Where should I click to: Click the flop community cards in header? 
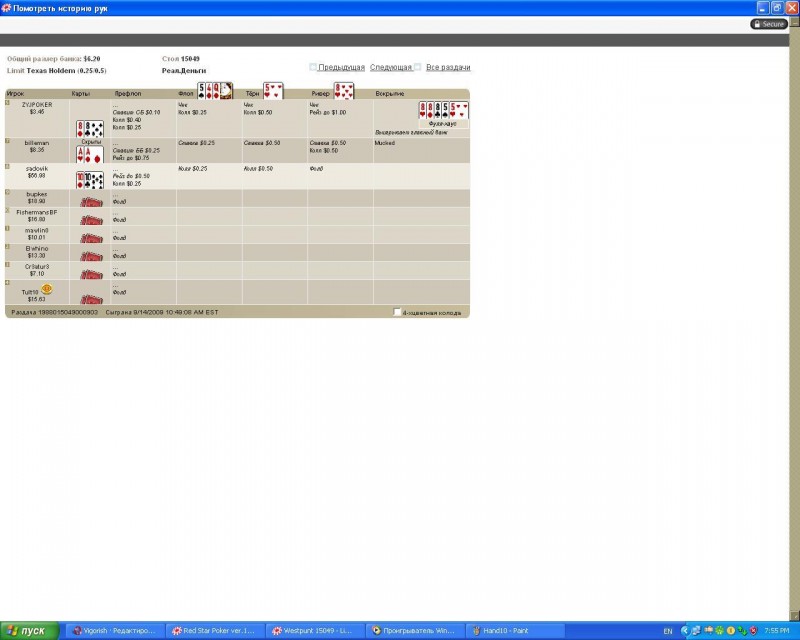[x=215, y=90]
